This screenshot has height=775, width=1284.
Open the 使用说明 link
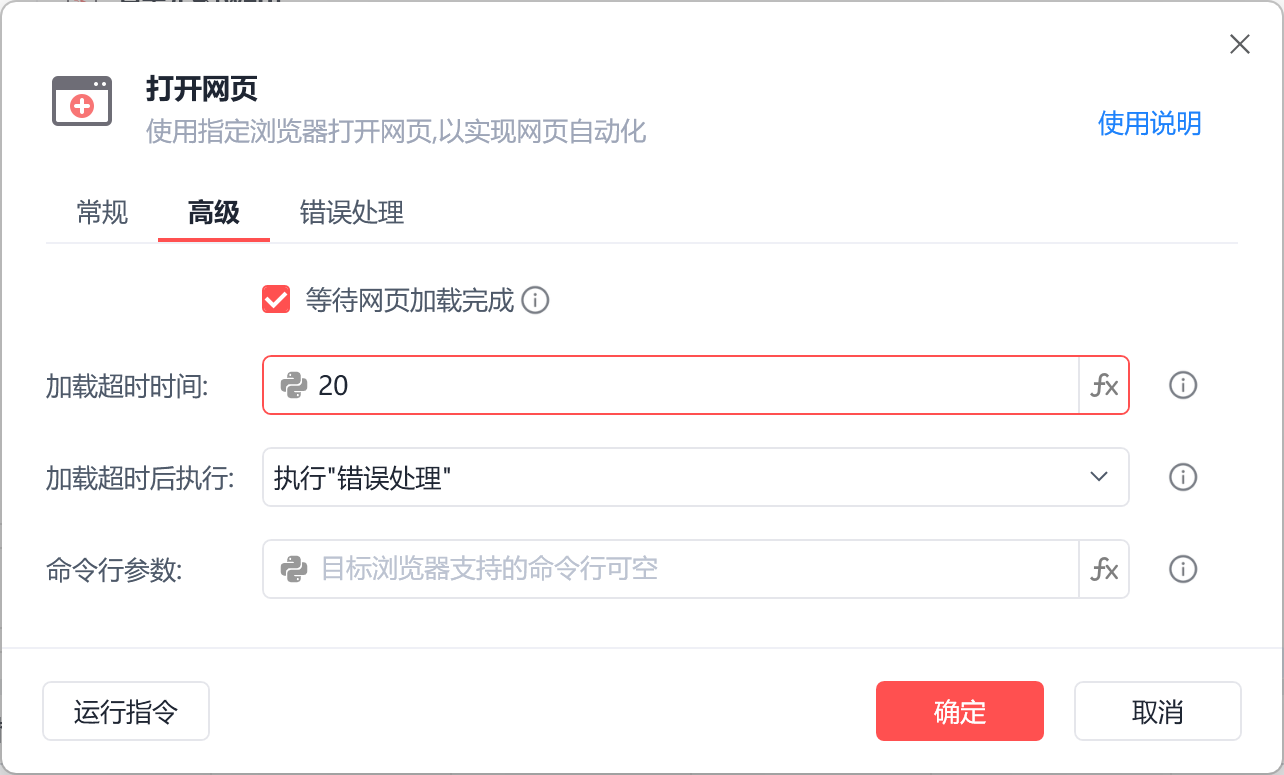[1149, 123]
